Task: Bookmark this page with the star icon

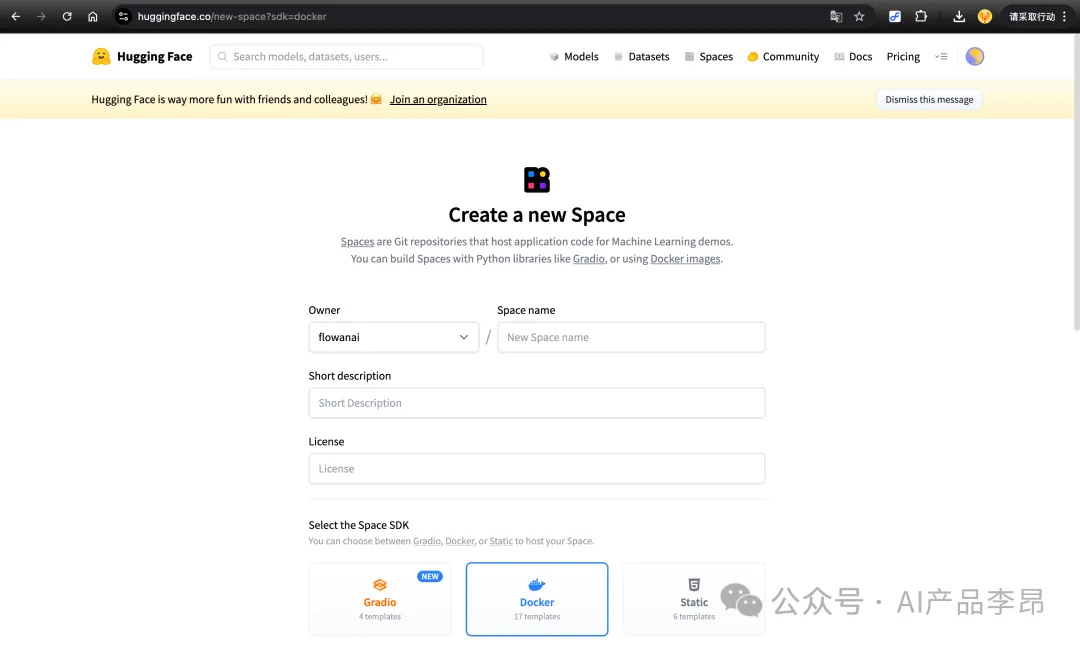Action: tap(859, 16)
